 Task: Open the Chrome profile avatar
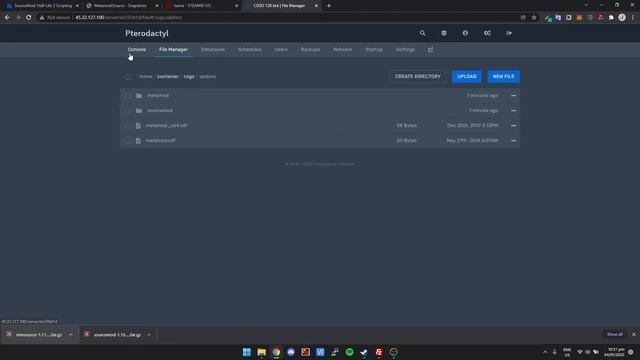[622, 18]
